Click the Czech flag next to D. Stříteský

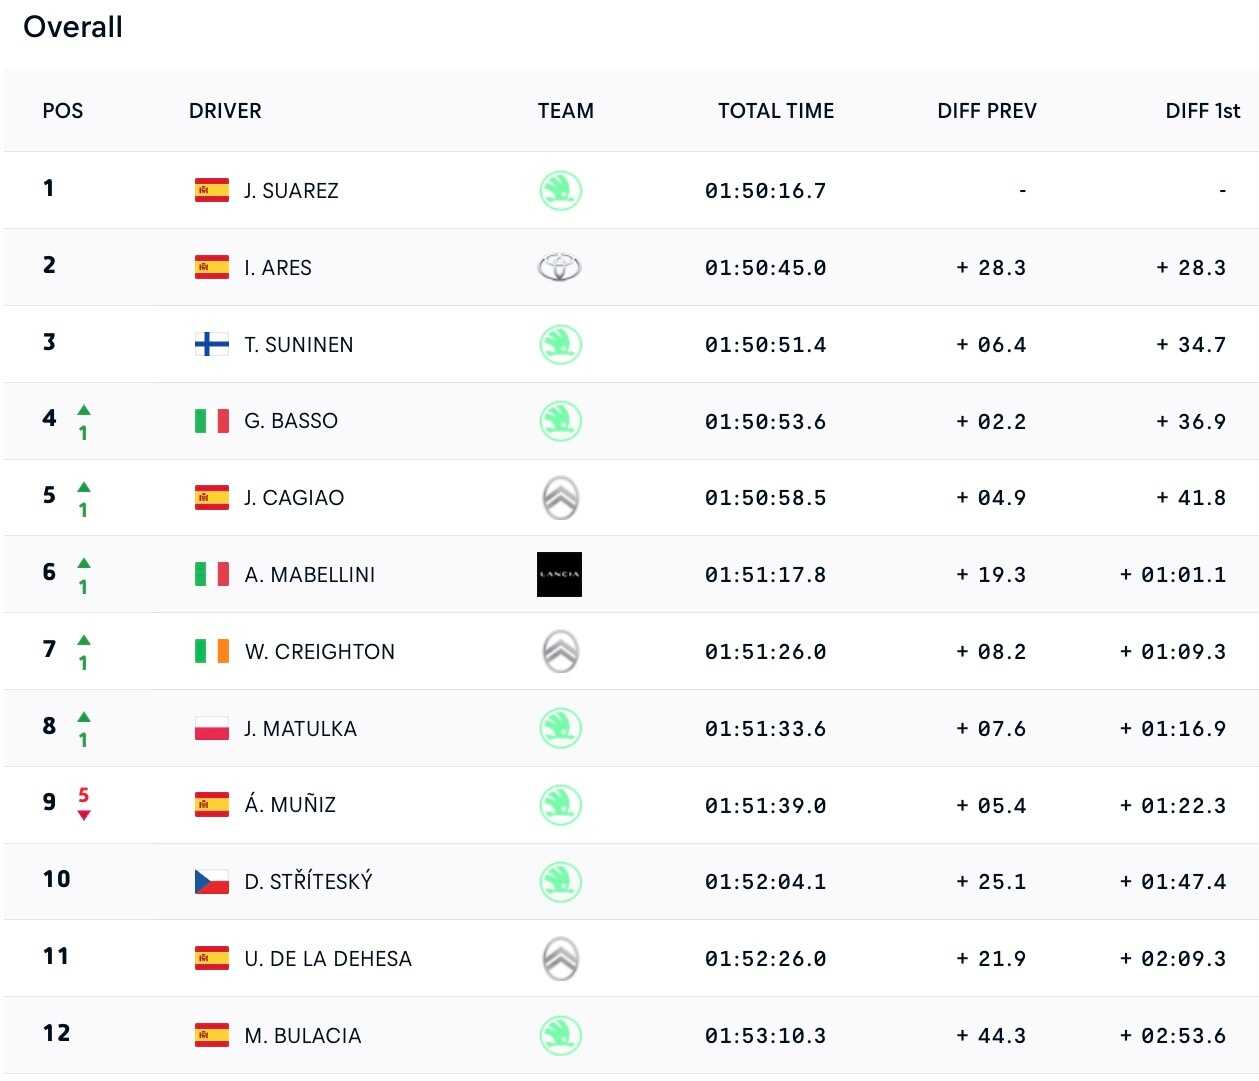212,881
